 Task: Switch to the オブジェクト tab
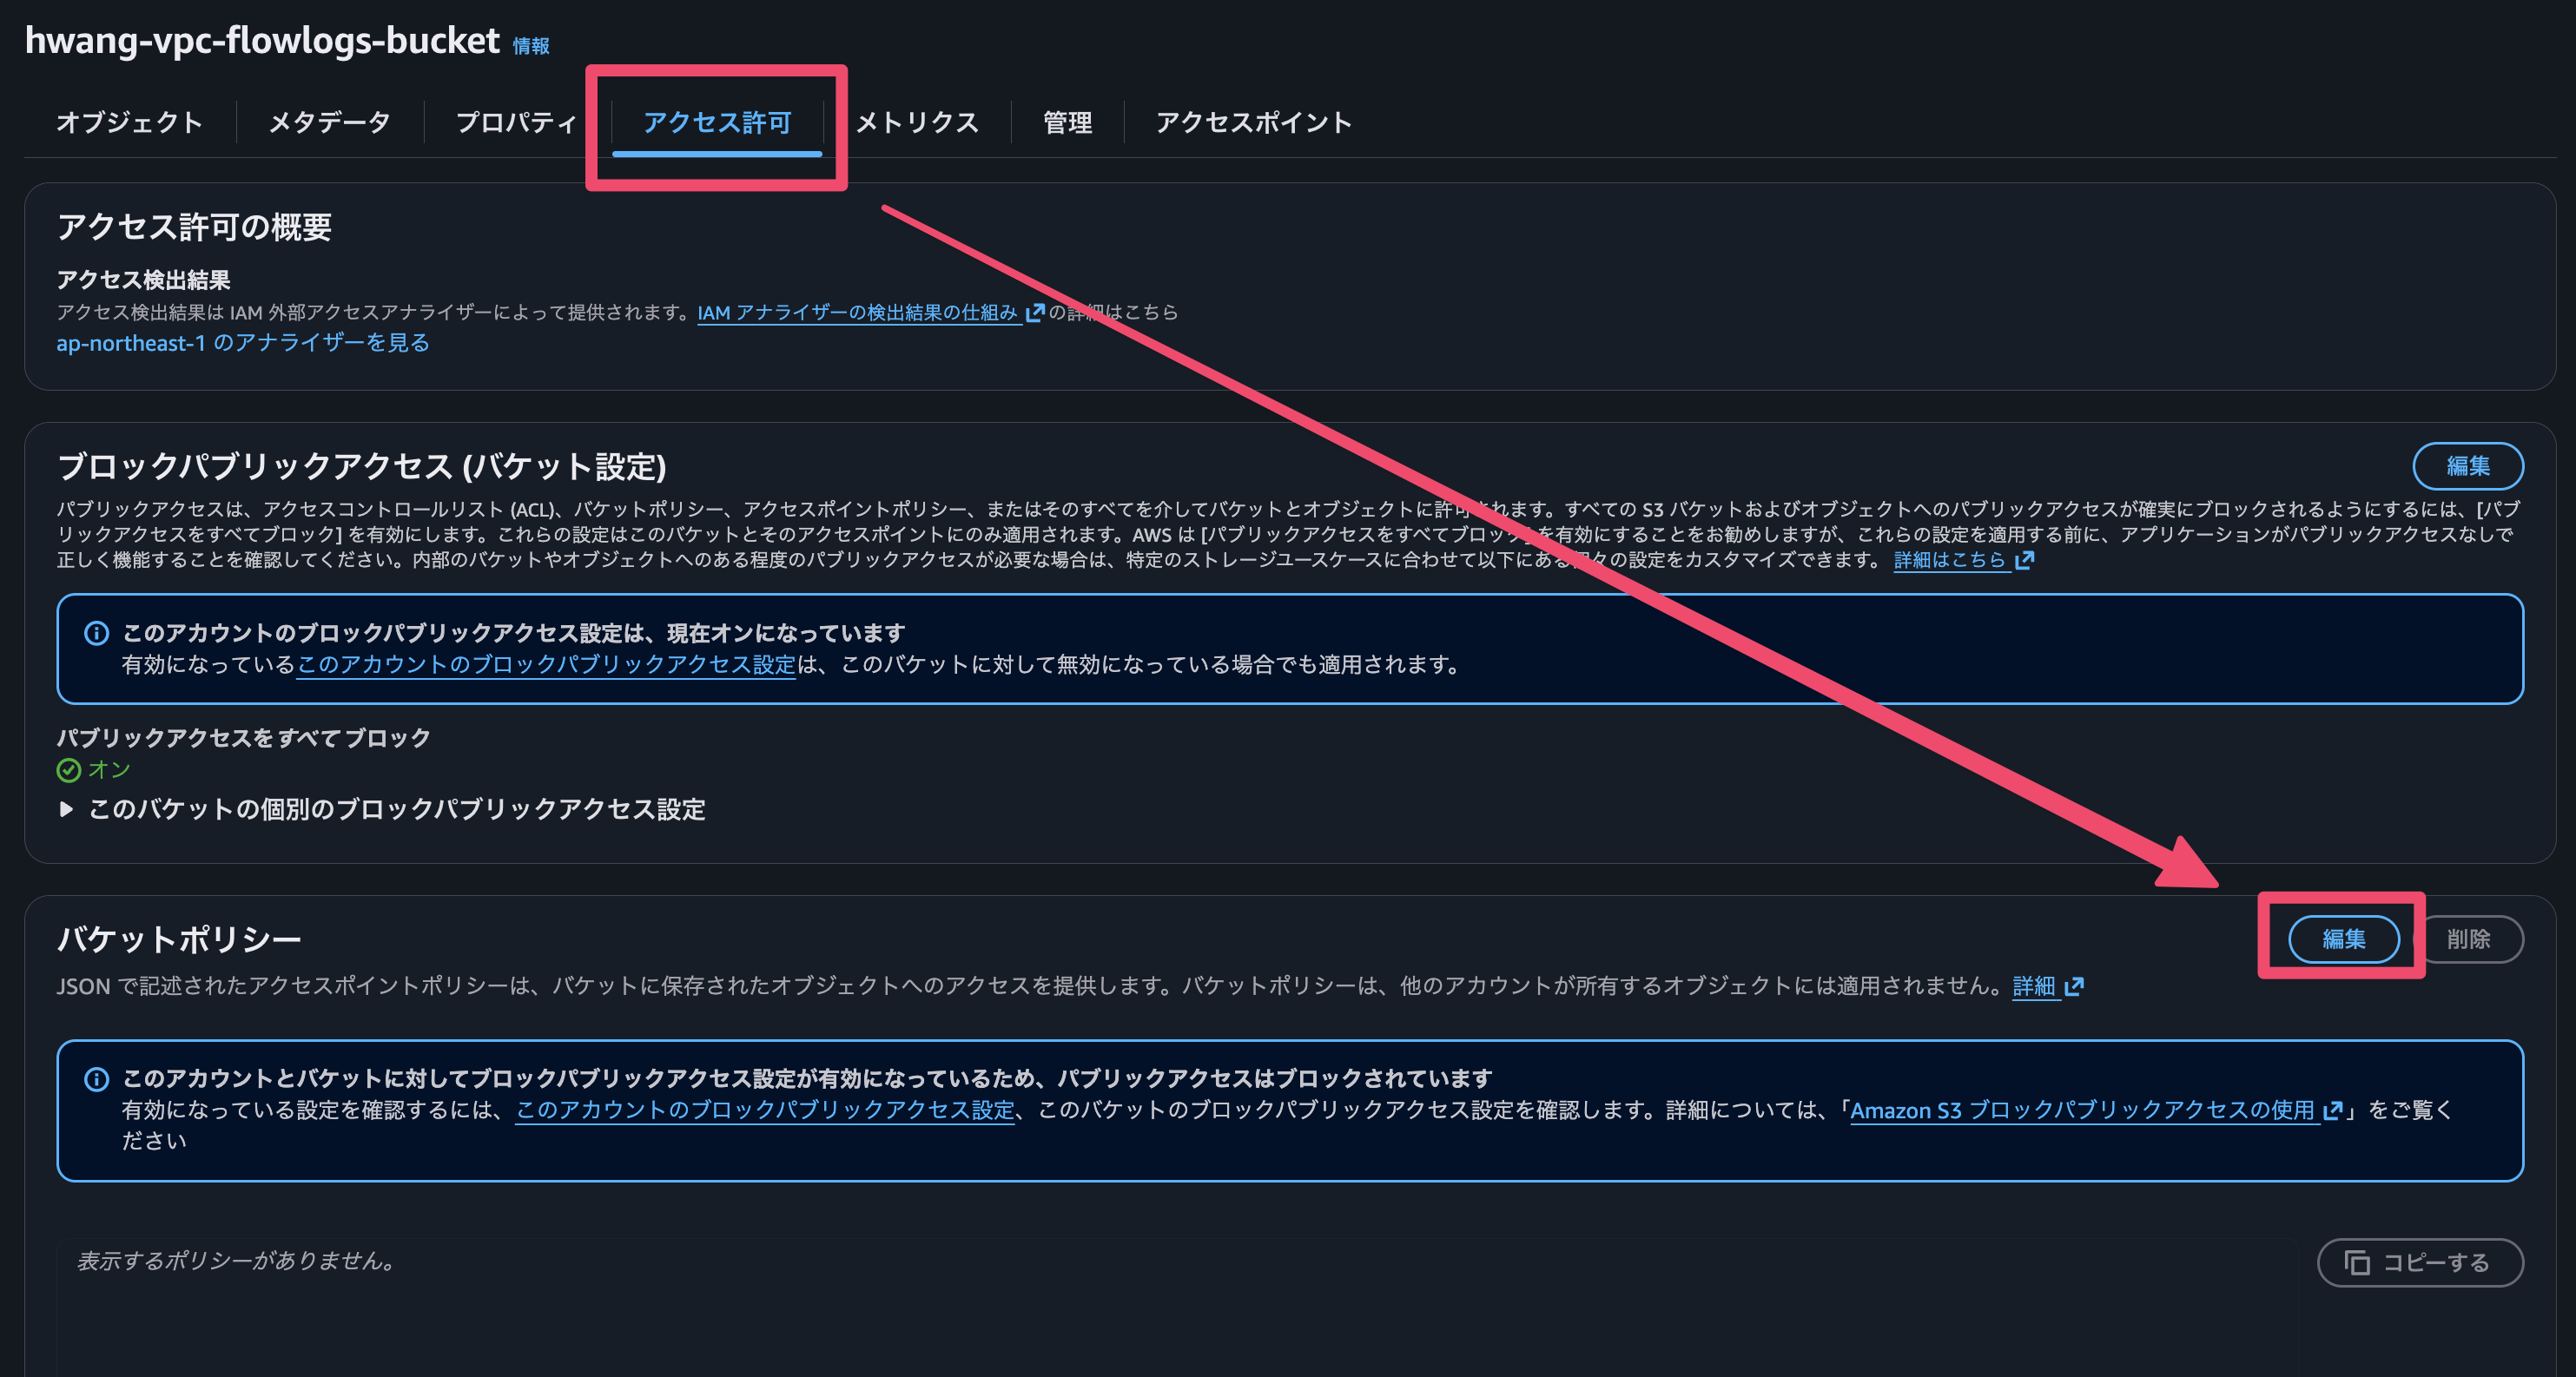(x=130, y=122)
